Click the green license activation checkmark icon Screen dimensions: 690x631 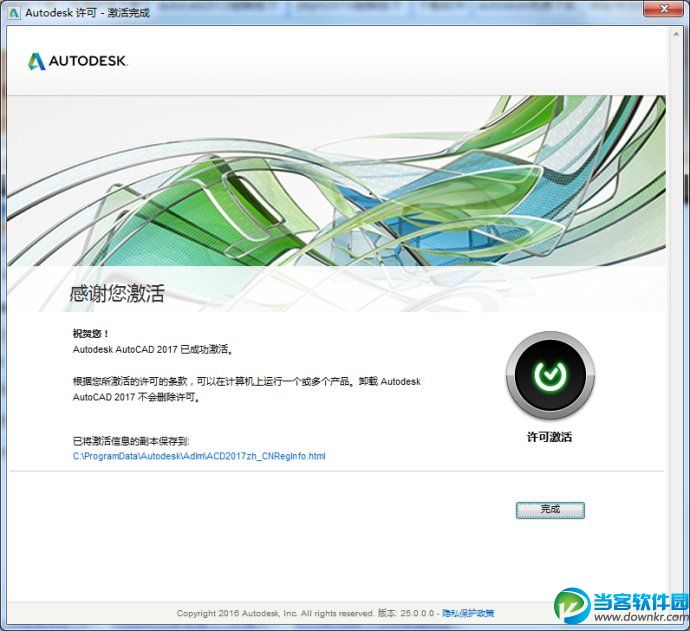pyautogui.click(x=550, y=375)
